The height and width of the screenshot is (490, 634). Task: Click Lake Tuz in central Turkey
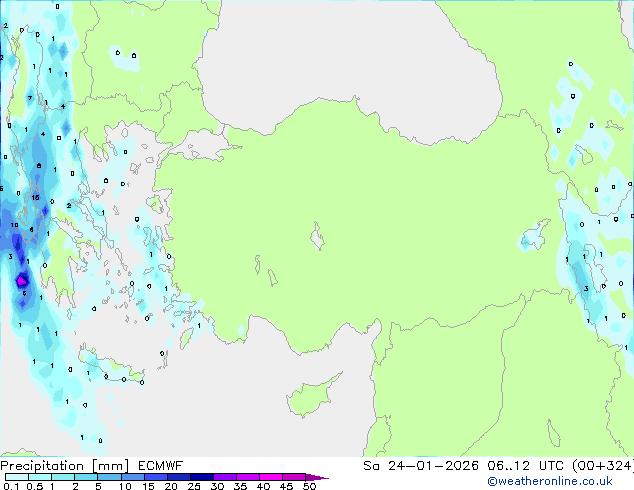318,239
